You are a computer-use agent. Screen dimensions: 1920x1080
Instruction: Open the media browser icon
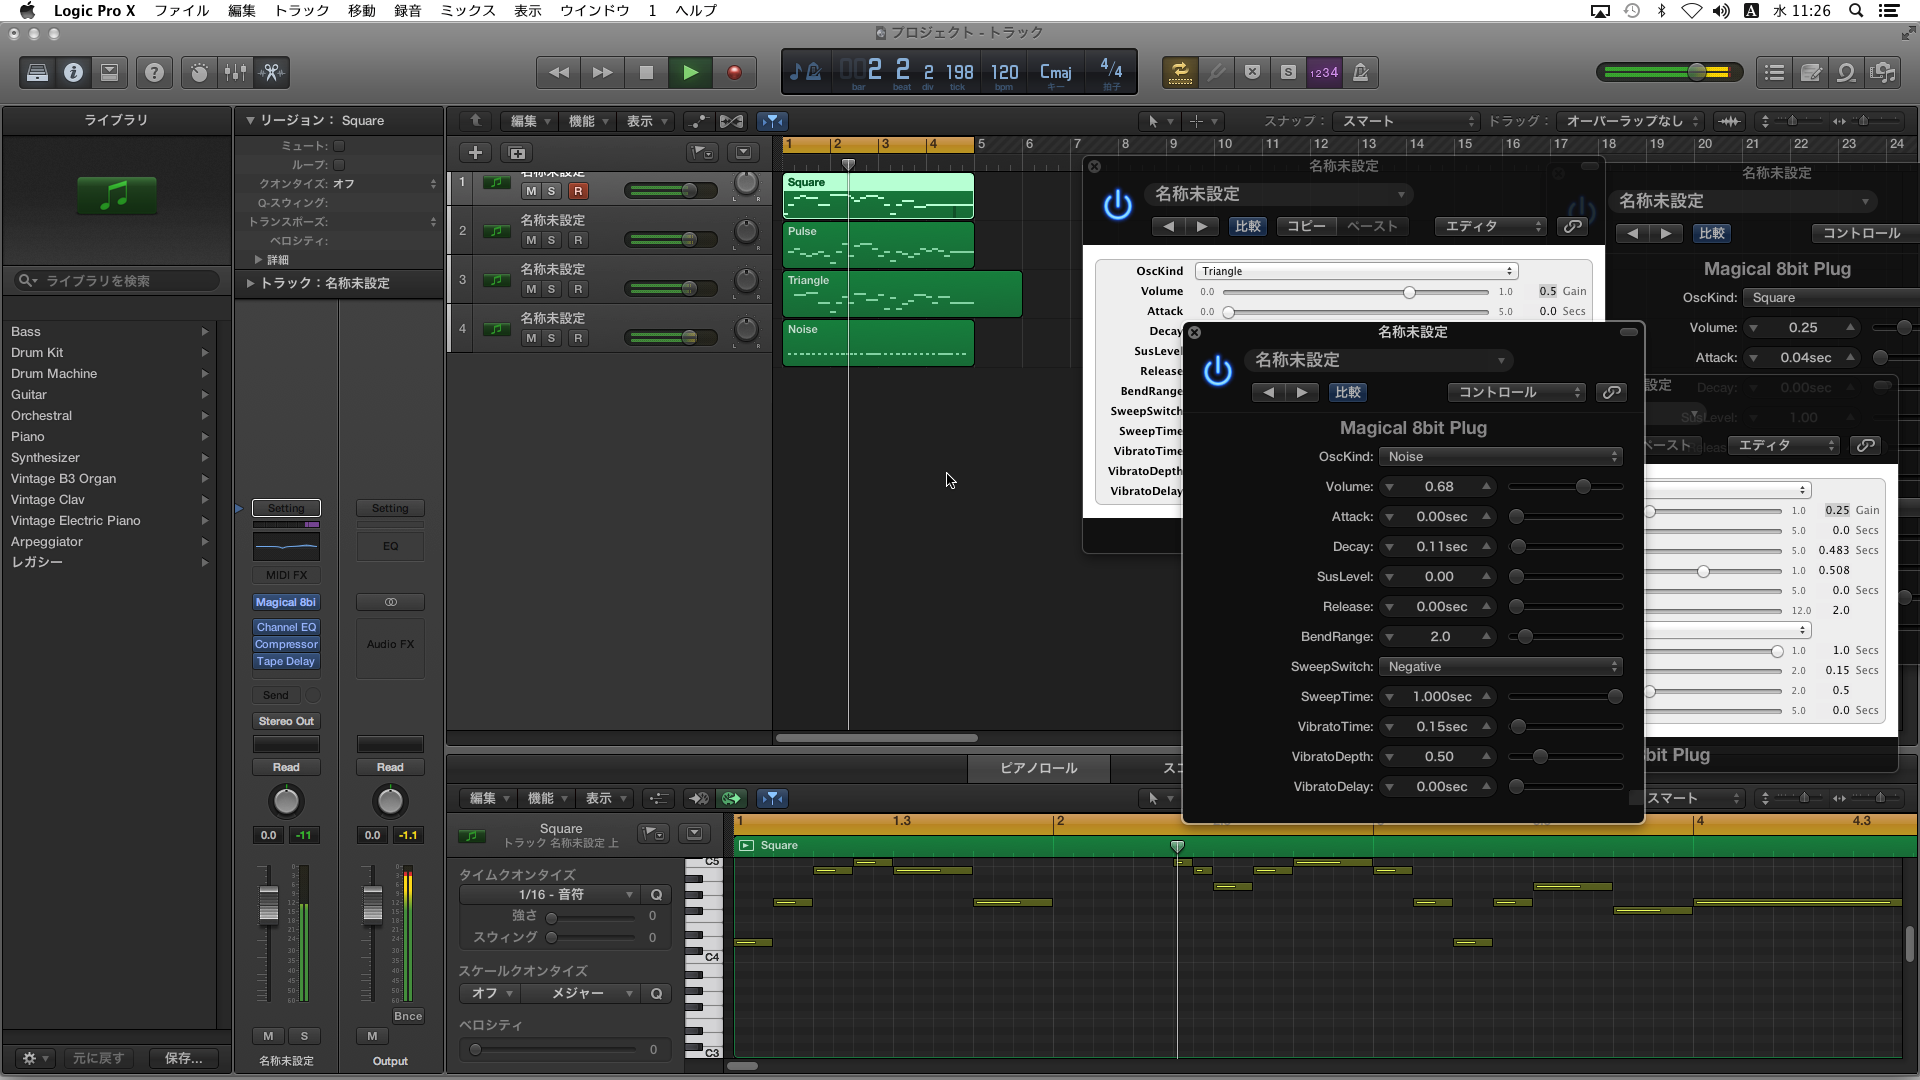tap(1883, 72)
